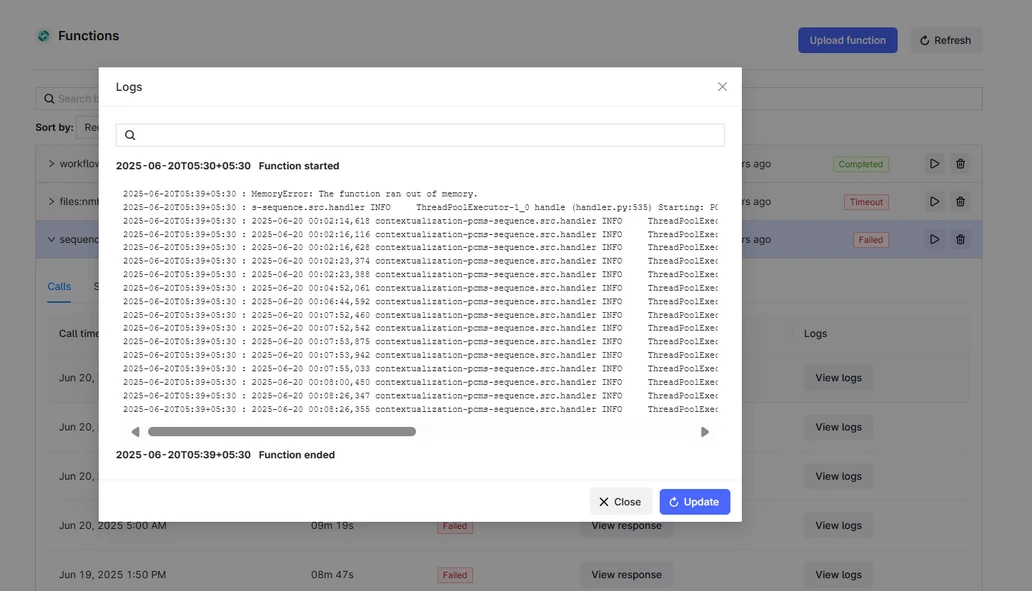Click the magnifier icon in logs search

(x=130, y=135)
